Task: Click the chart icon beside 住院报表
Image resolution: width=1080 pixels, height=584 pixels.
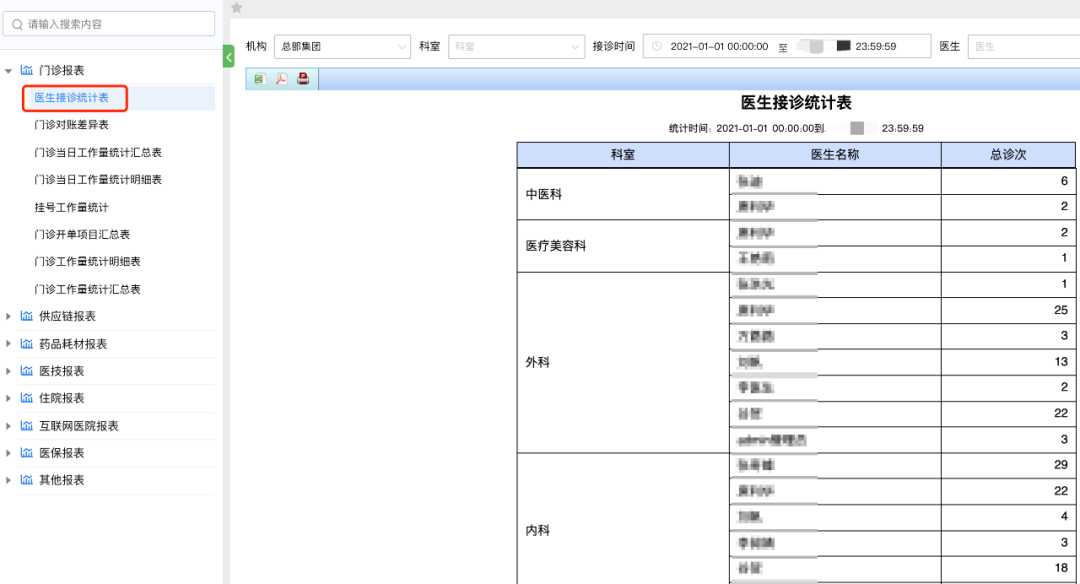Action: 25,398
